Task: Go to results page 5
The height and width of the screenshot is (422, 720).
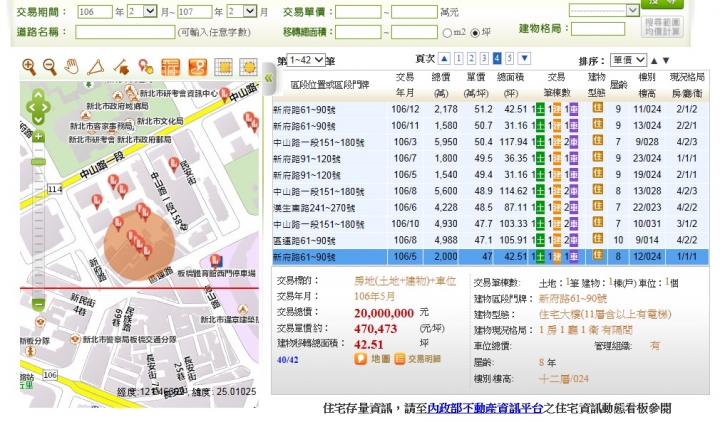Action: point(509,59)
